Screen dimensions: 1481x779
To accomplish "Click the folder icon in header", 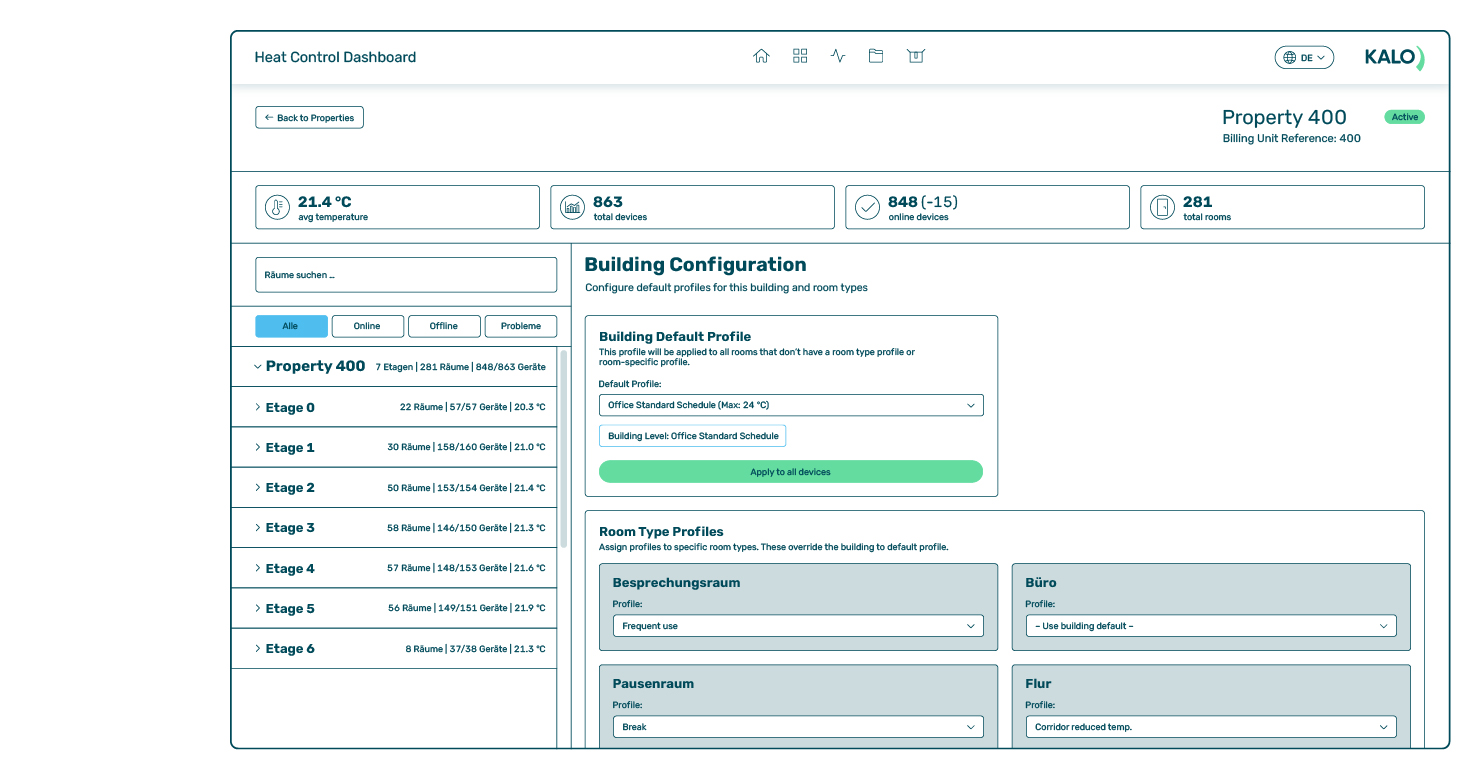I will pos(876,57).
